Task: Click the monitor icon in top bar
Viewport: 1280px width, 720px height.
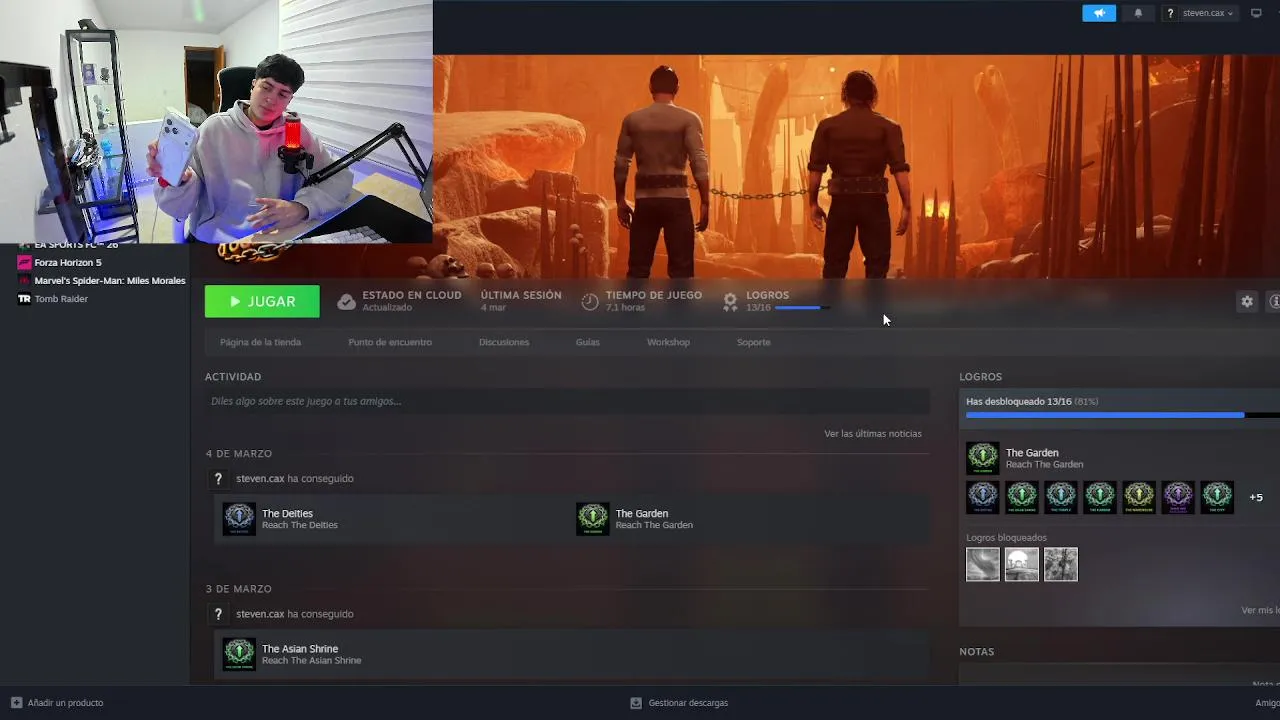Action: [x=1256, y=13]
